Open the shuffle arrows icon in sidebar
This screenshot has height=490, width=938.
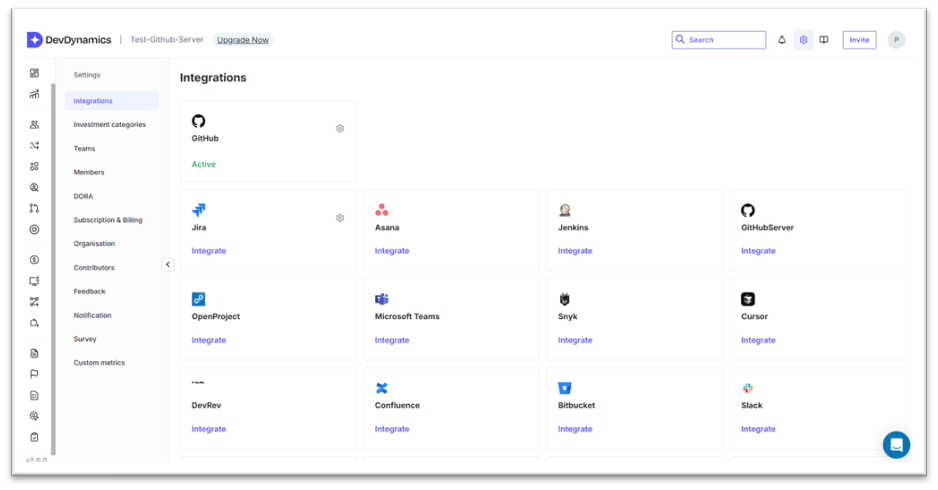pos(34,145)
